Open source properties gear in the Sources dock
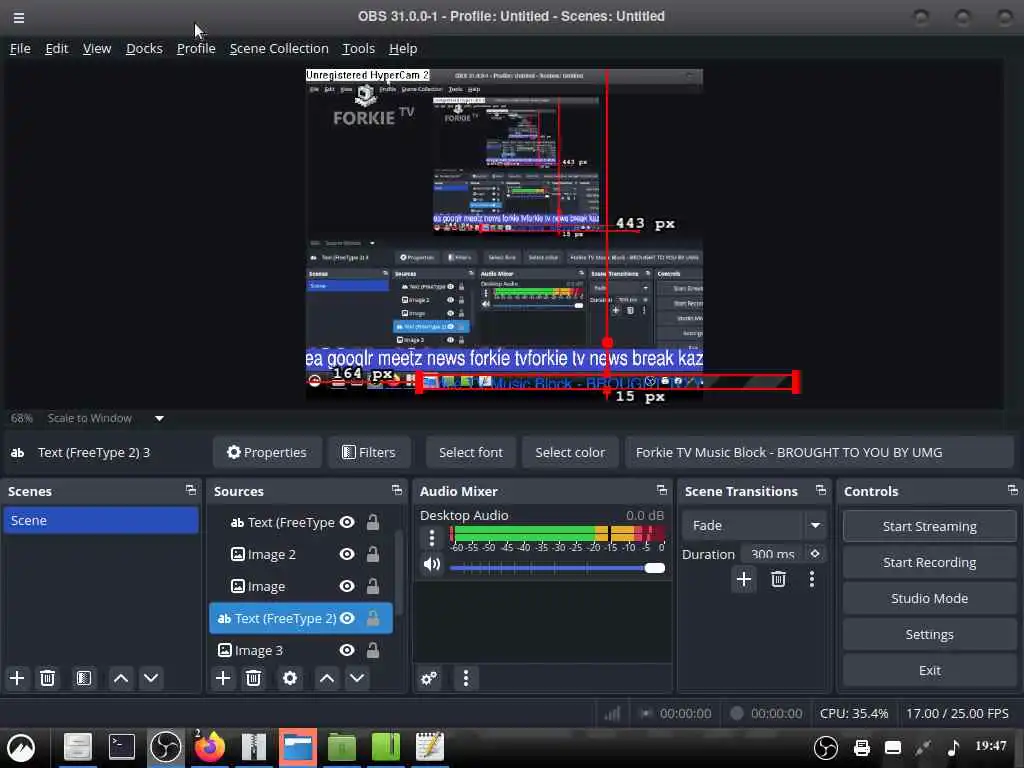The height and width of the screenshot is (768, 1024). tap(290, 678)
